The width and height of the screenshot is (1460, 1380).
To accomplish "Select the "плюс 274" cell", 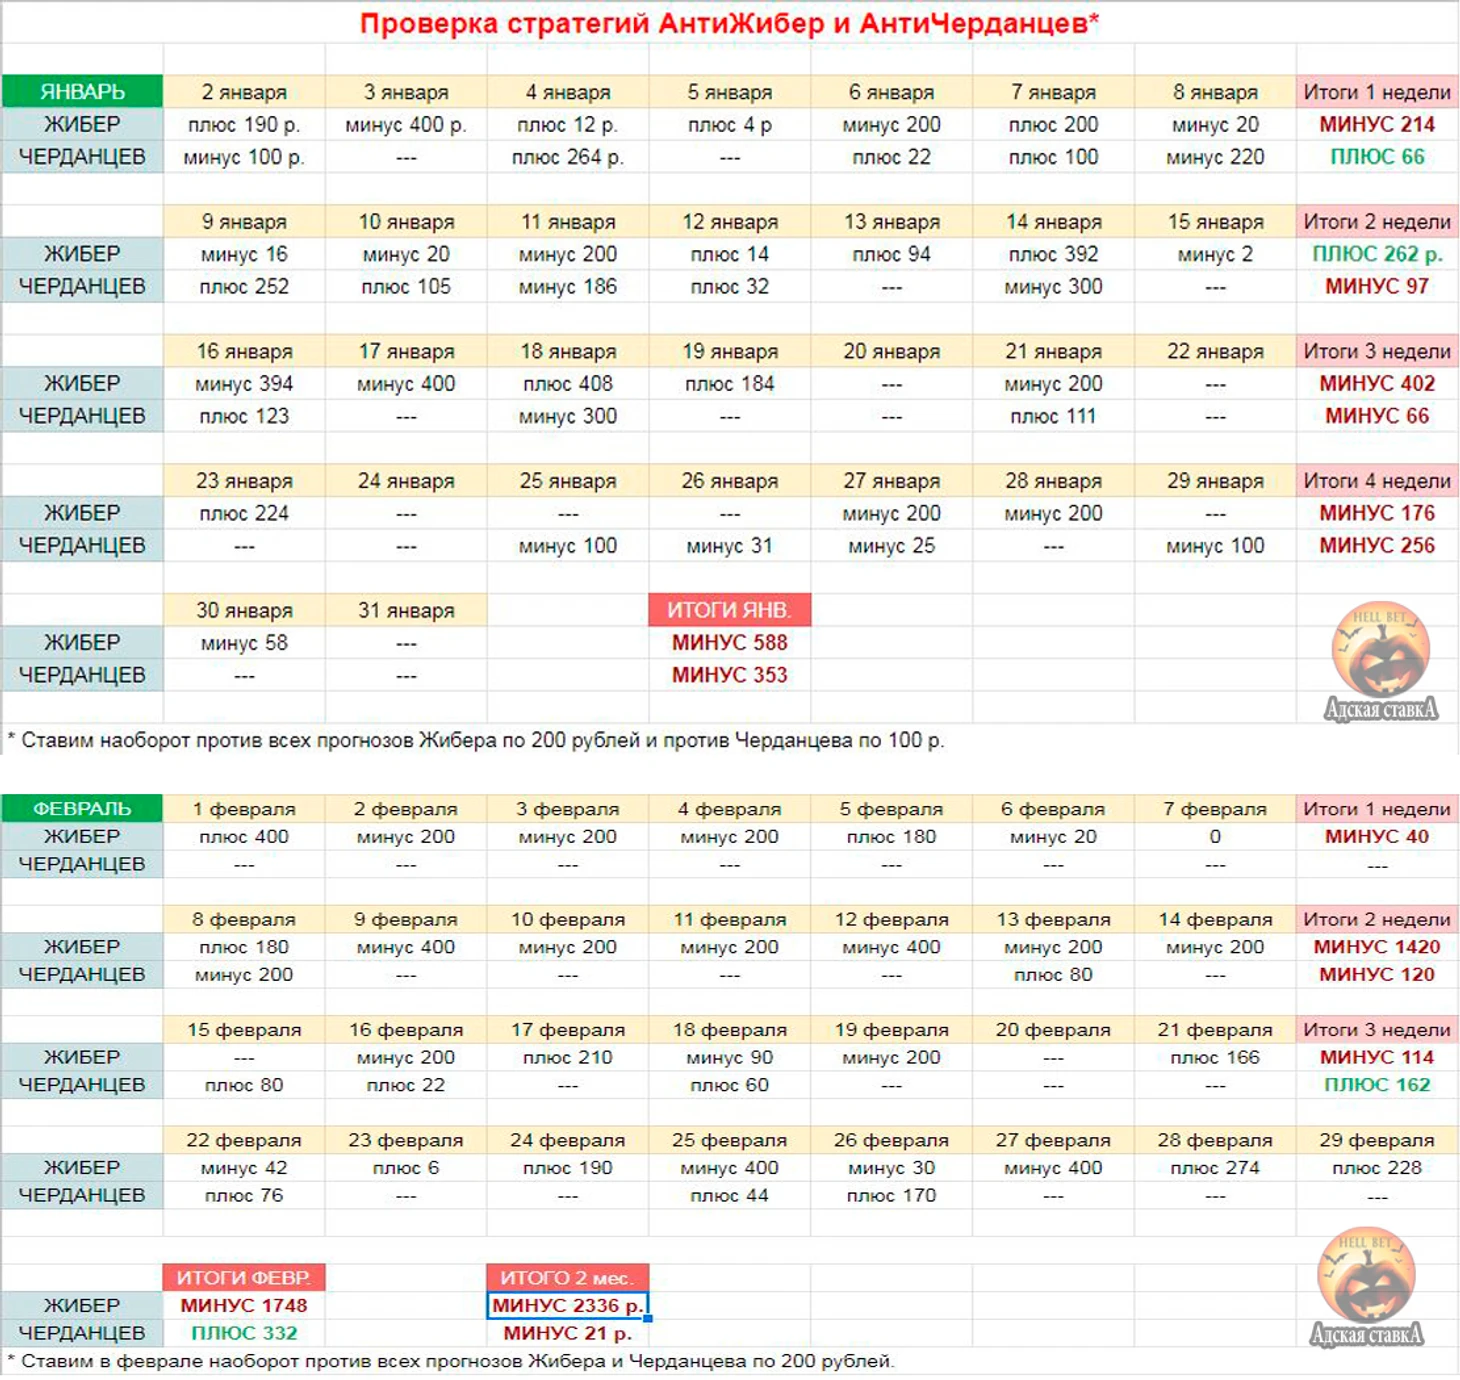I will coord(1215,1167).
